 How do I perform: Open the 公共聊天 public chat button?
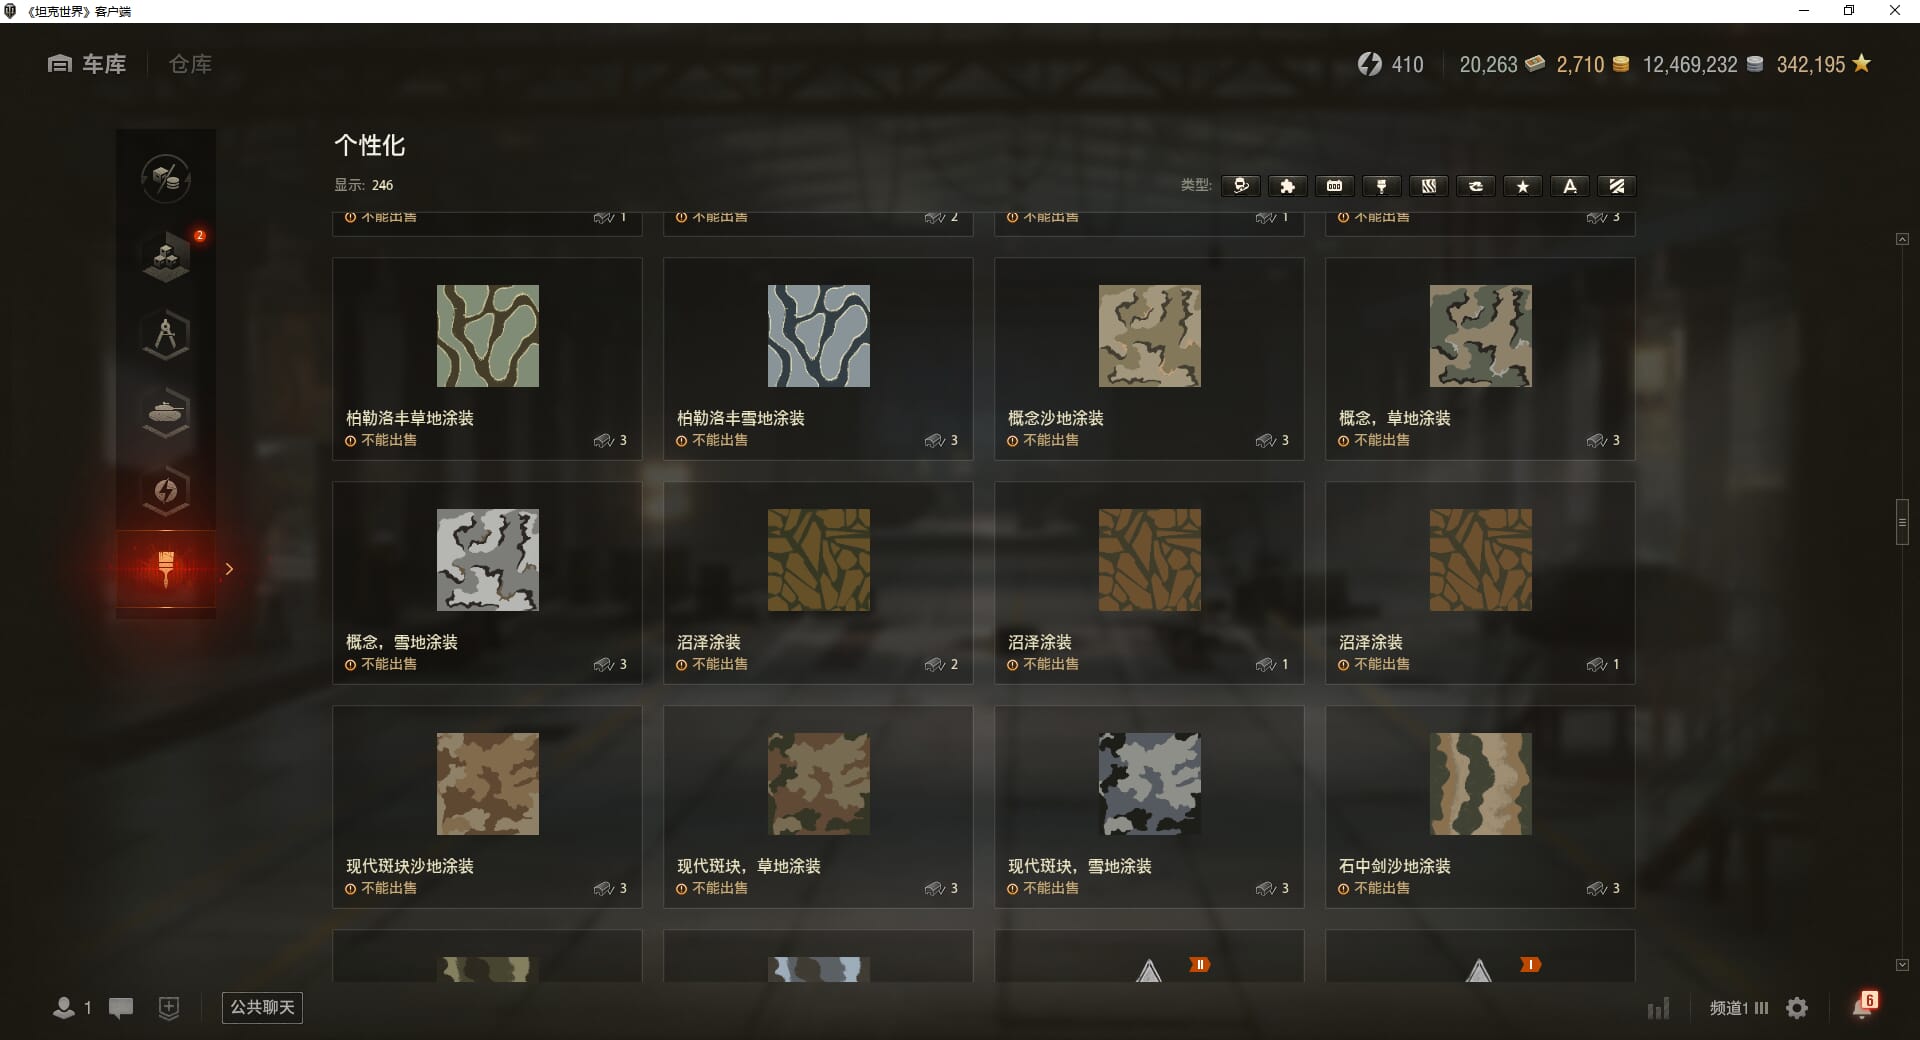tap(262, 1007)
